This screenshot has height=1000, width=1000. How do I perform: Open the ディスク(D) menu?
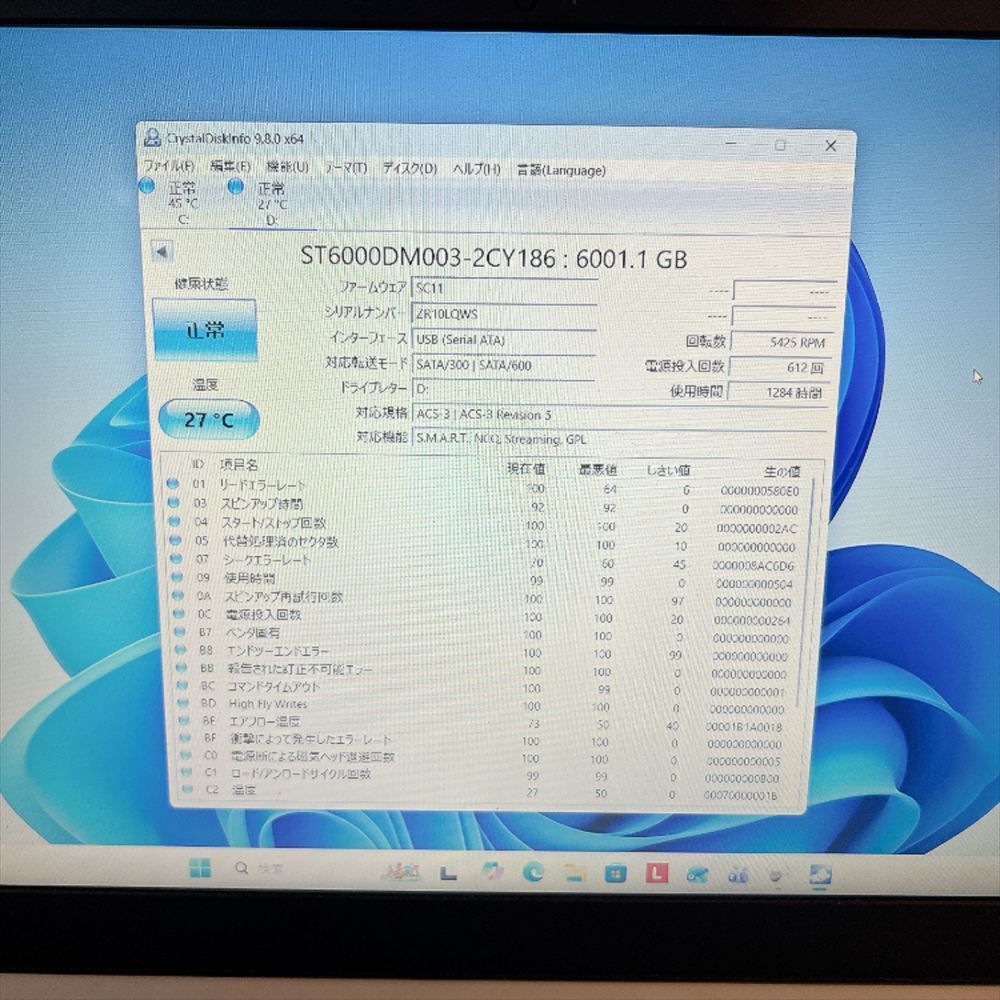pyautogui.click(x=409, y=168)
